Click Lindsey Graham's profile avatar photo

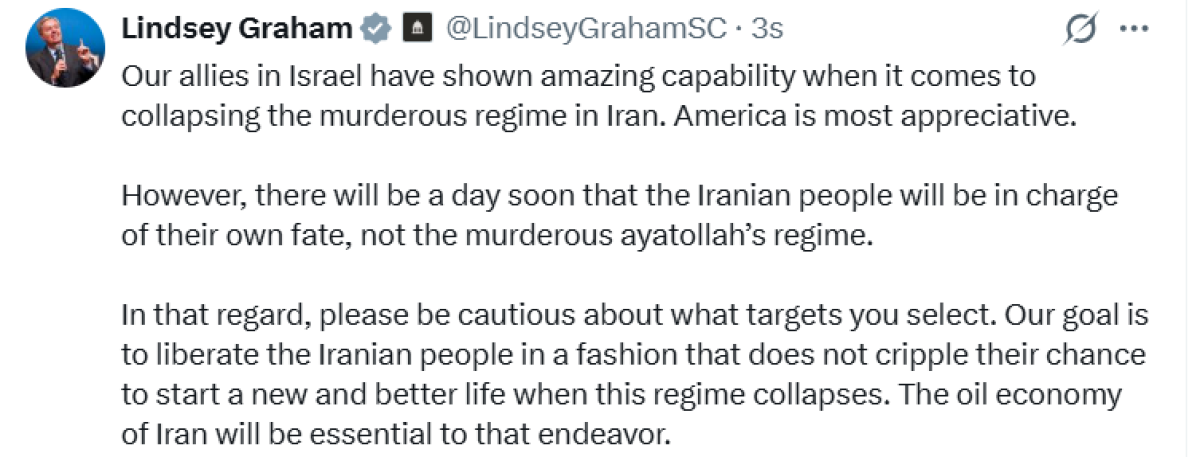coord(64,50)
